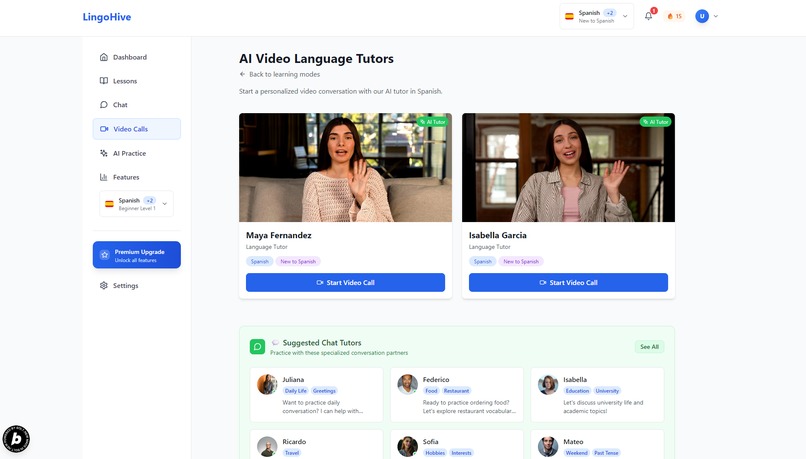Image resolution: width=806 pixels, height=459 pixels.
Task: Click Mateo's avatar
Action: click(548, 447)
